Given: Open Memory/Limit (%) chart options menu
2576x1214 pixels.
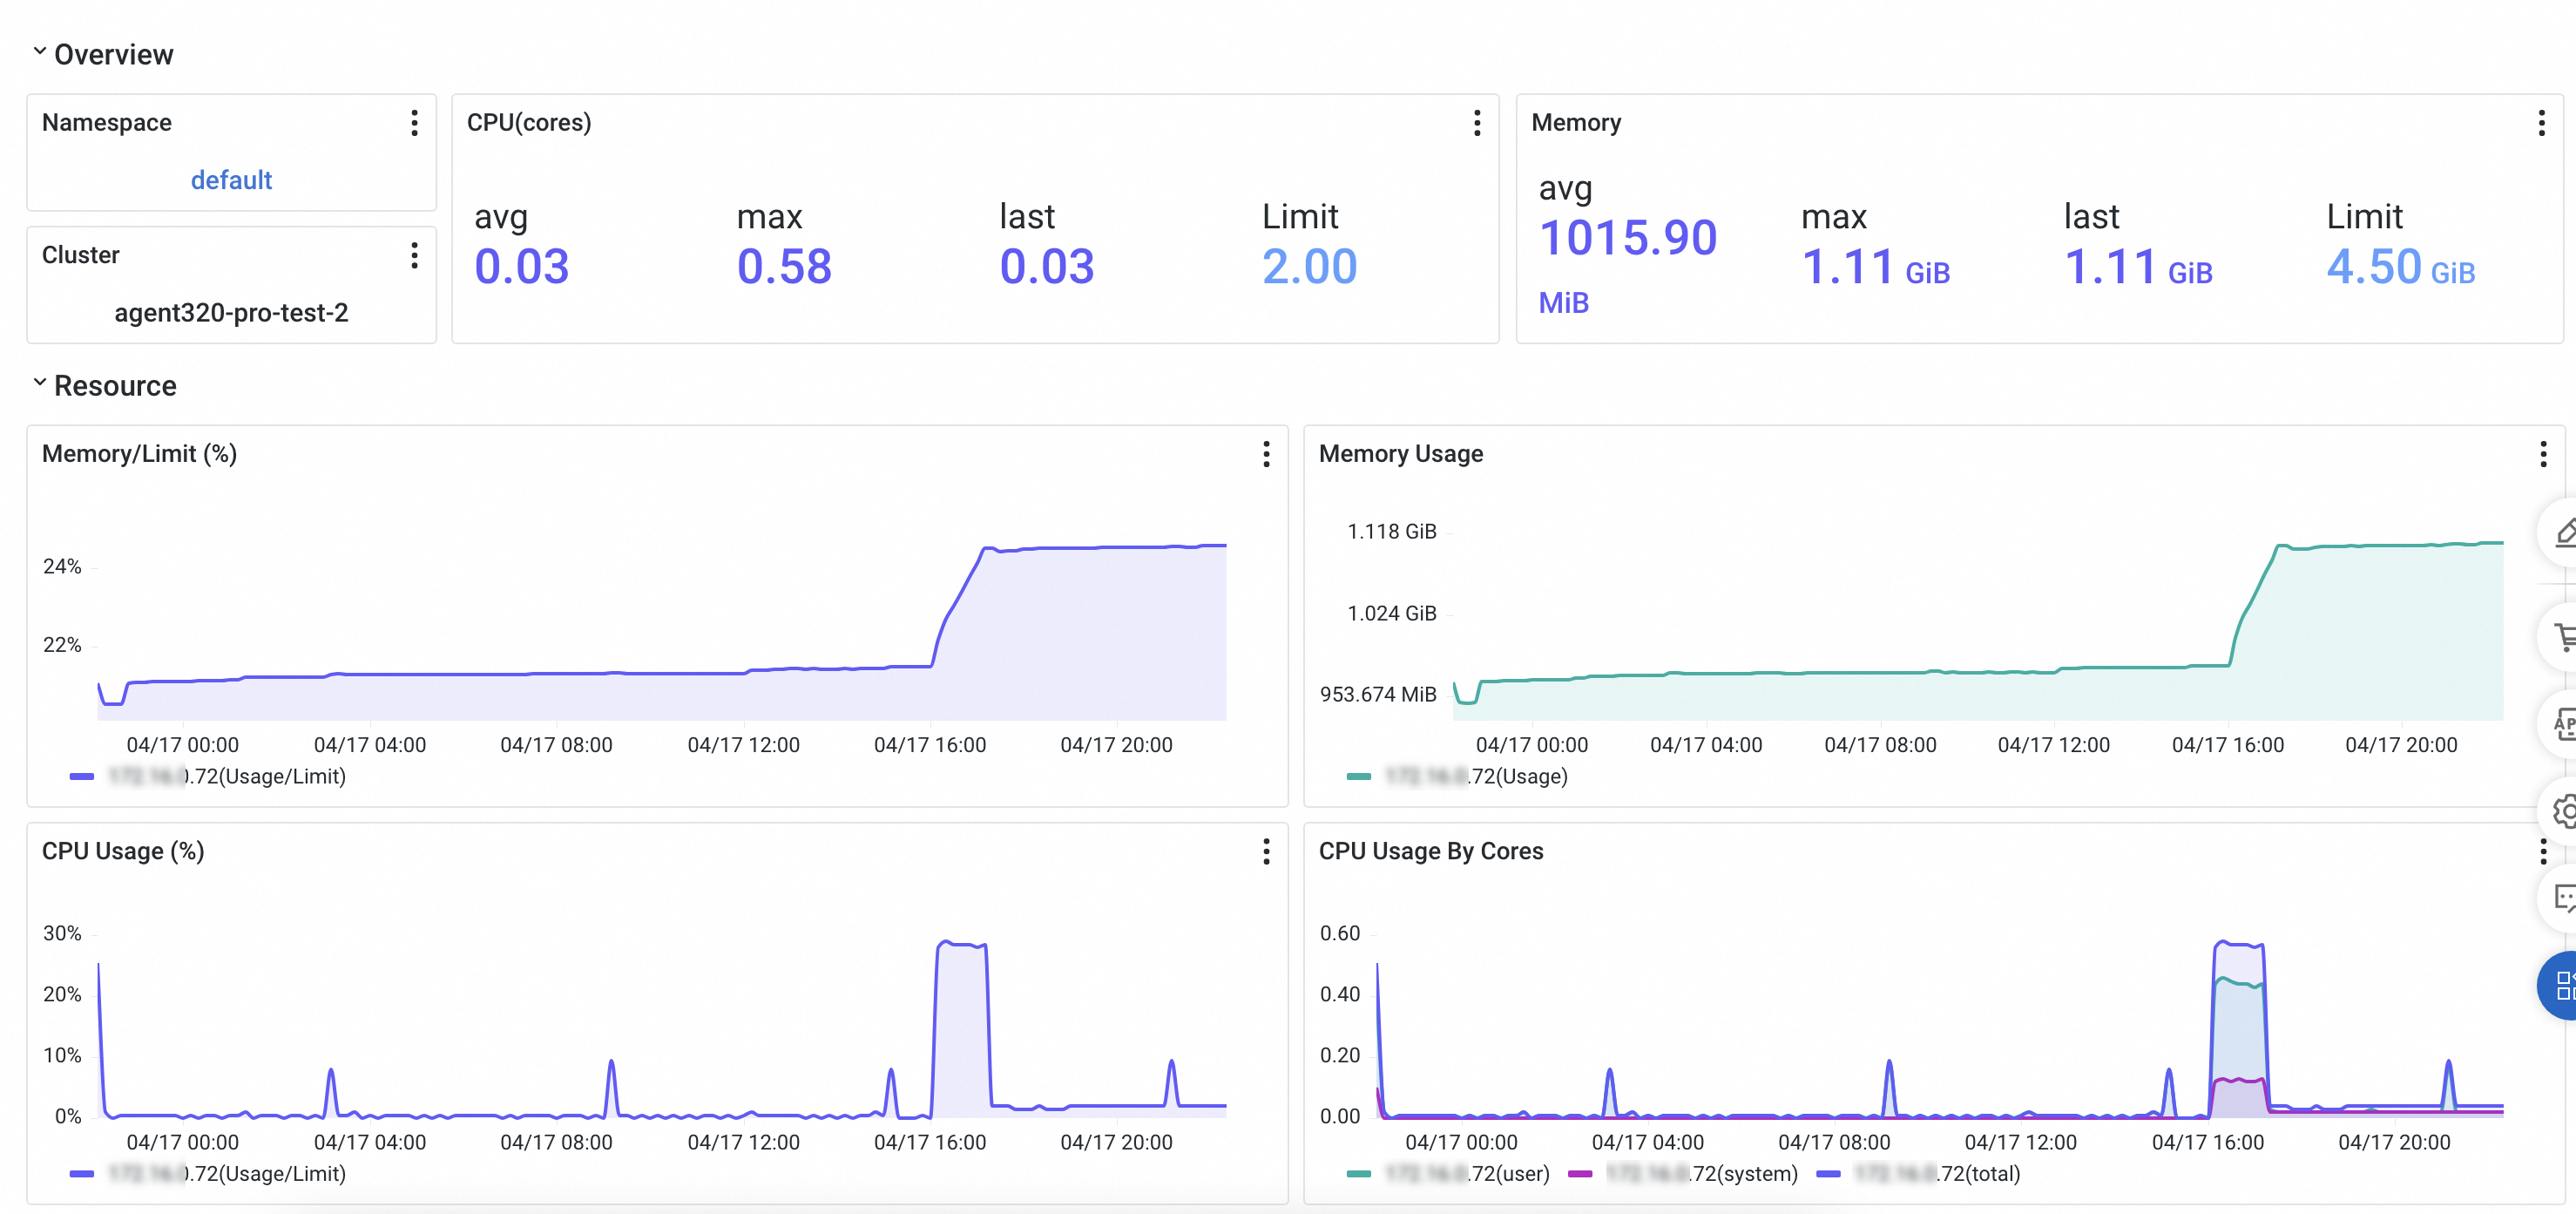Looking at the screenshot, I should (1266, 454).
